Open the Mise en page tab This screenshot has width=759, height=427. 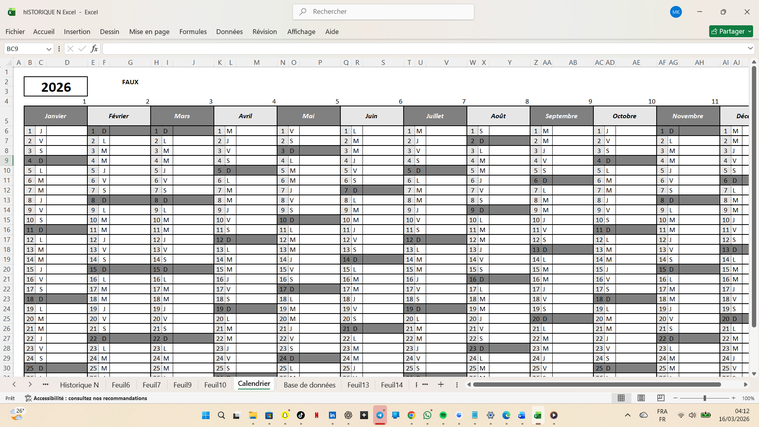149,31
